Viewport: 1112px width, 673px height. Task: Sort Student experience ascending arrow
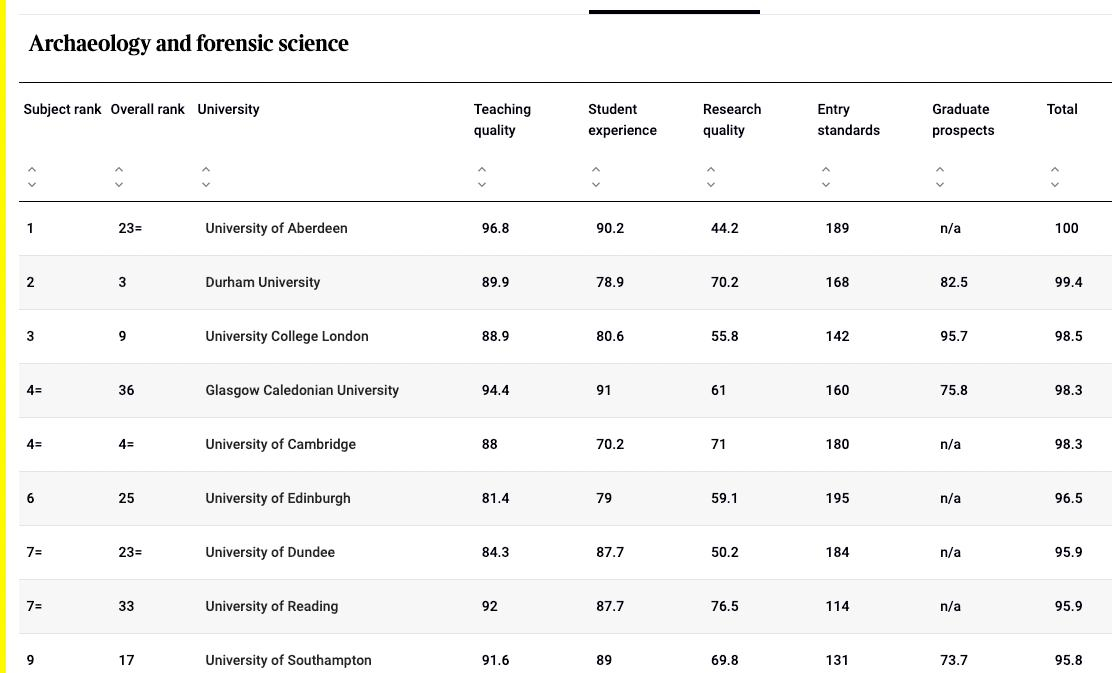click(596, 169)
